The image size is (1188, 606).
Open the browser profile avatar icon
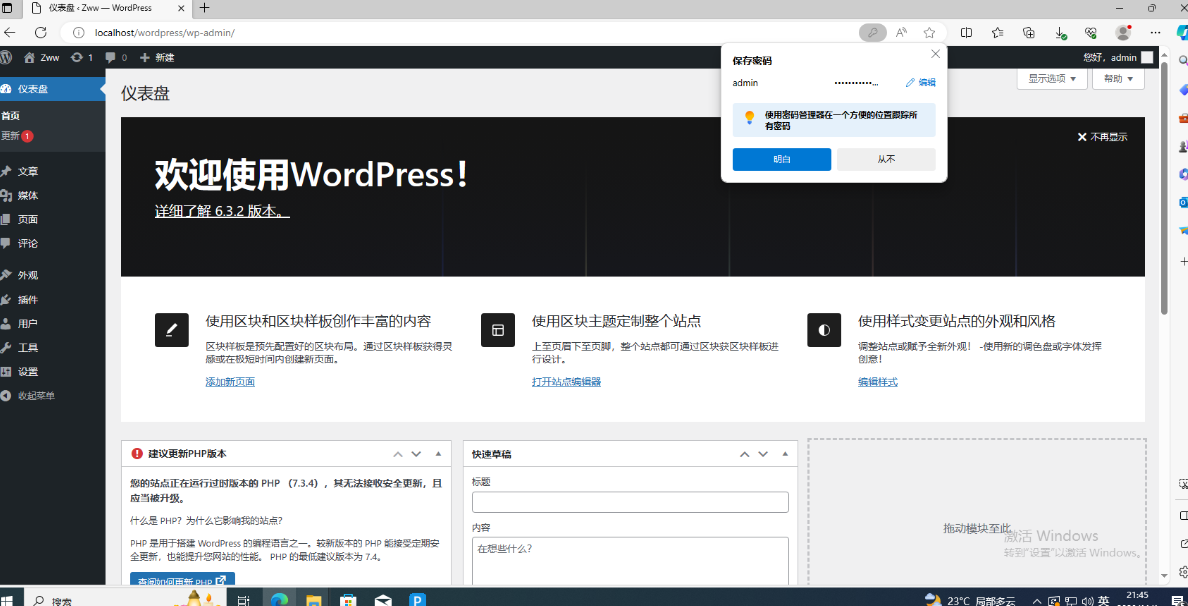tap(1123, 32)
